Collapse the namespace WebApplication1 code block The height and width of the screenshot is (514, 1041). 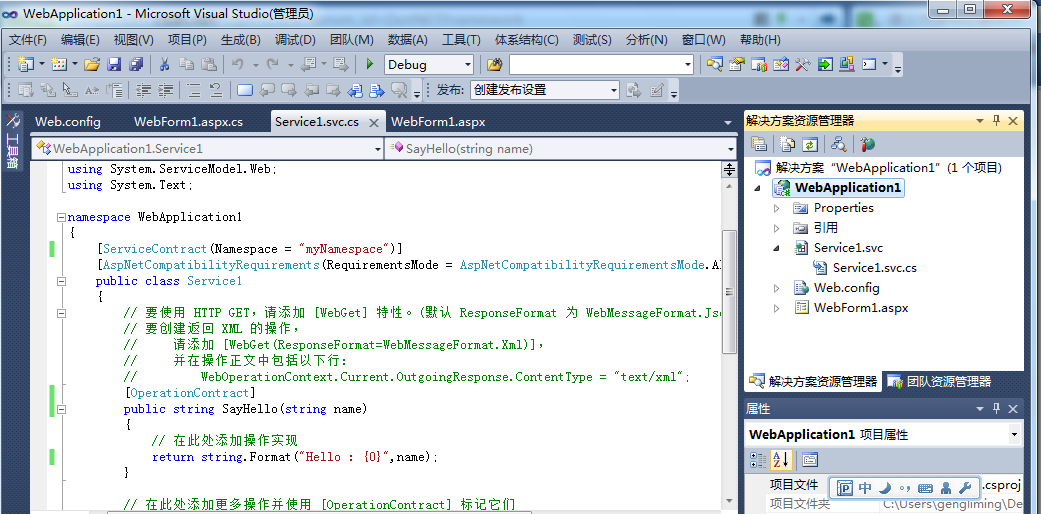[62, 216]
